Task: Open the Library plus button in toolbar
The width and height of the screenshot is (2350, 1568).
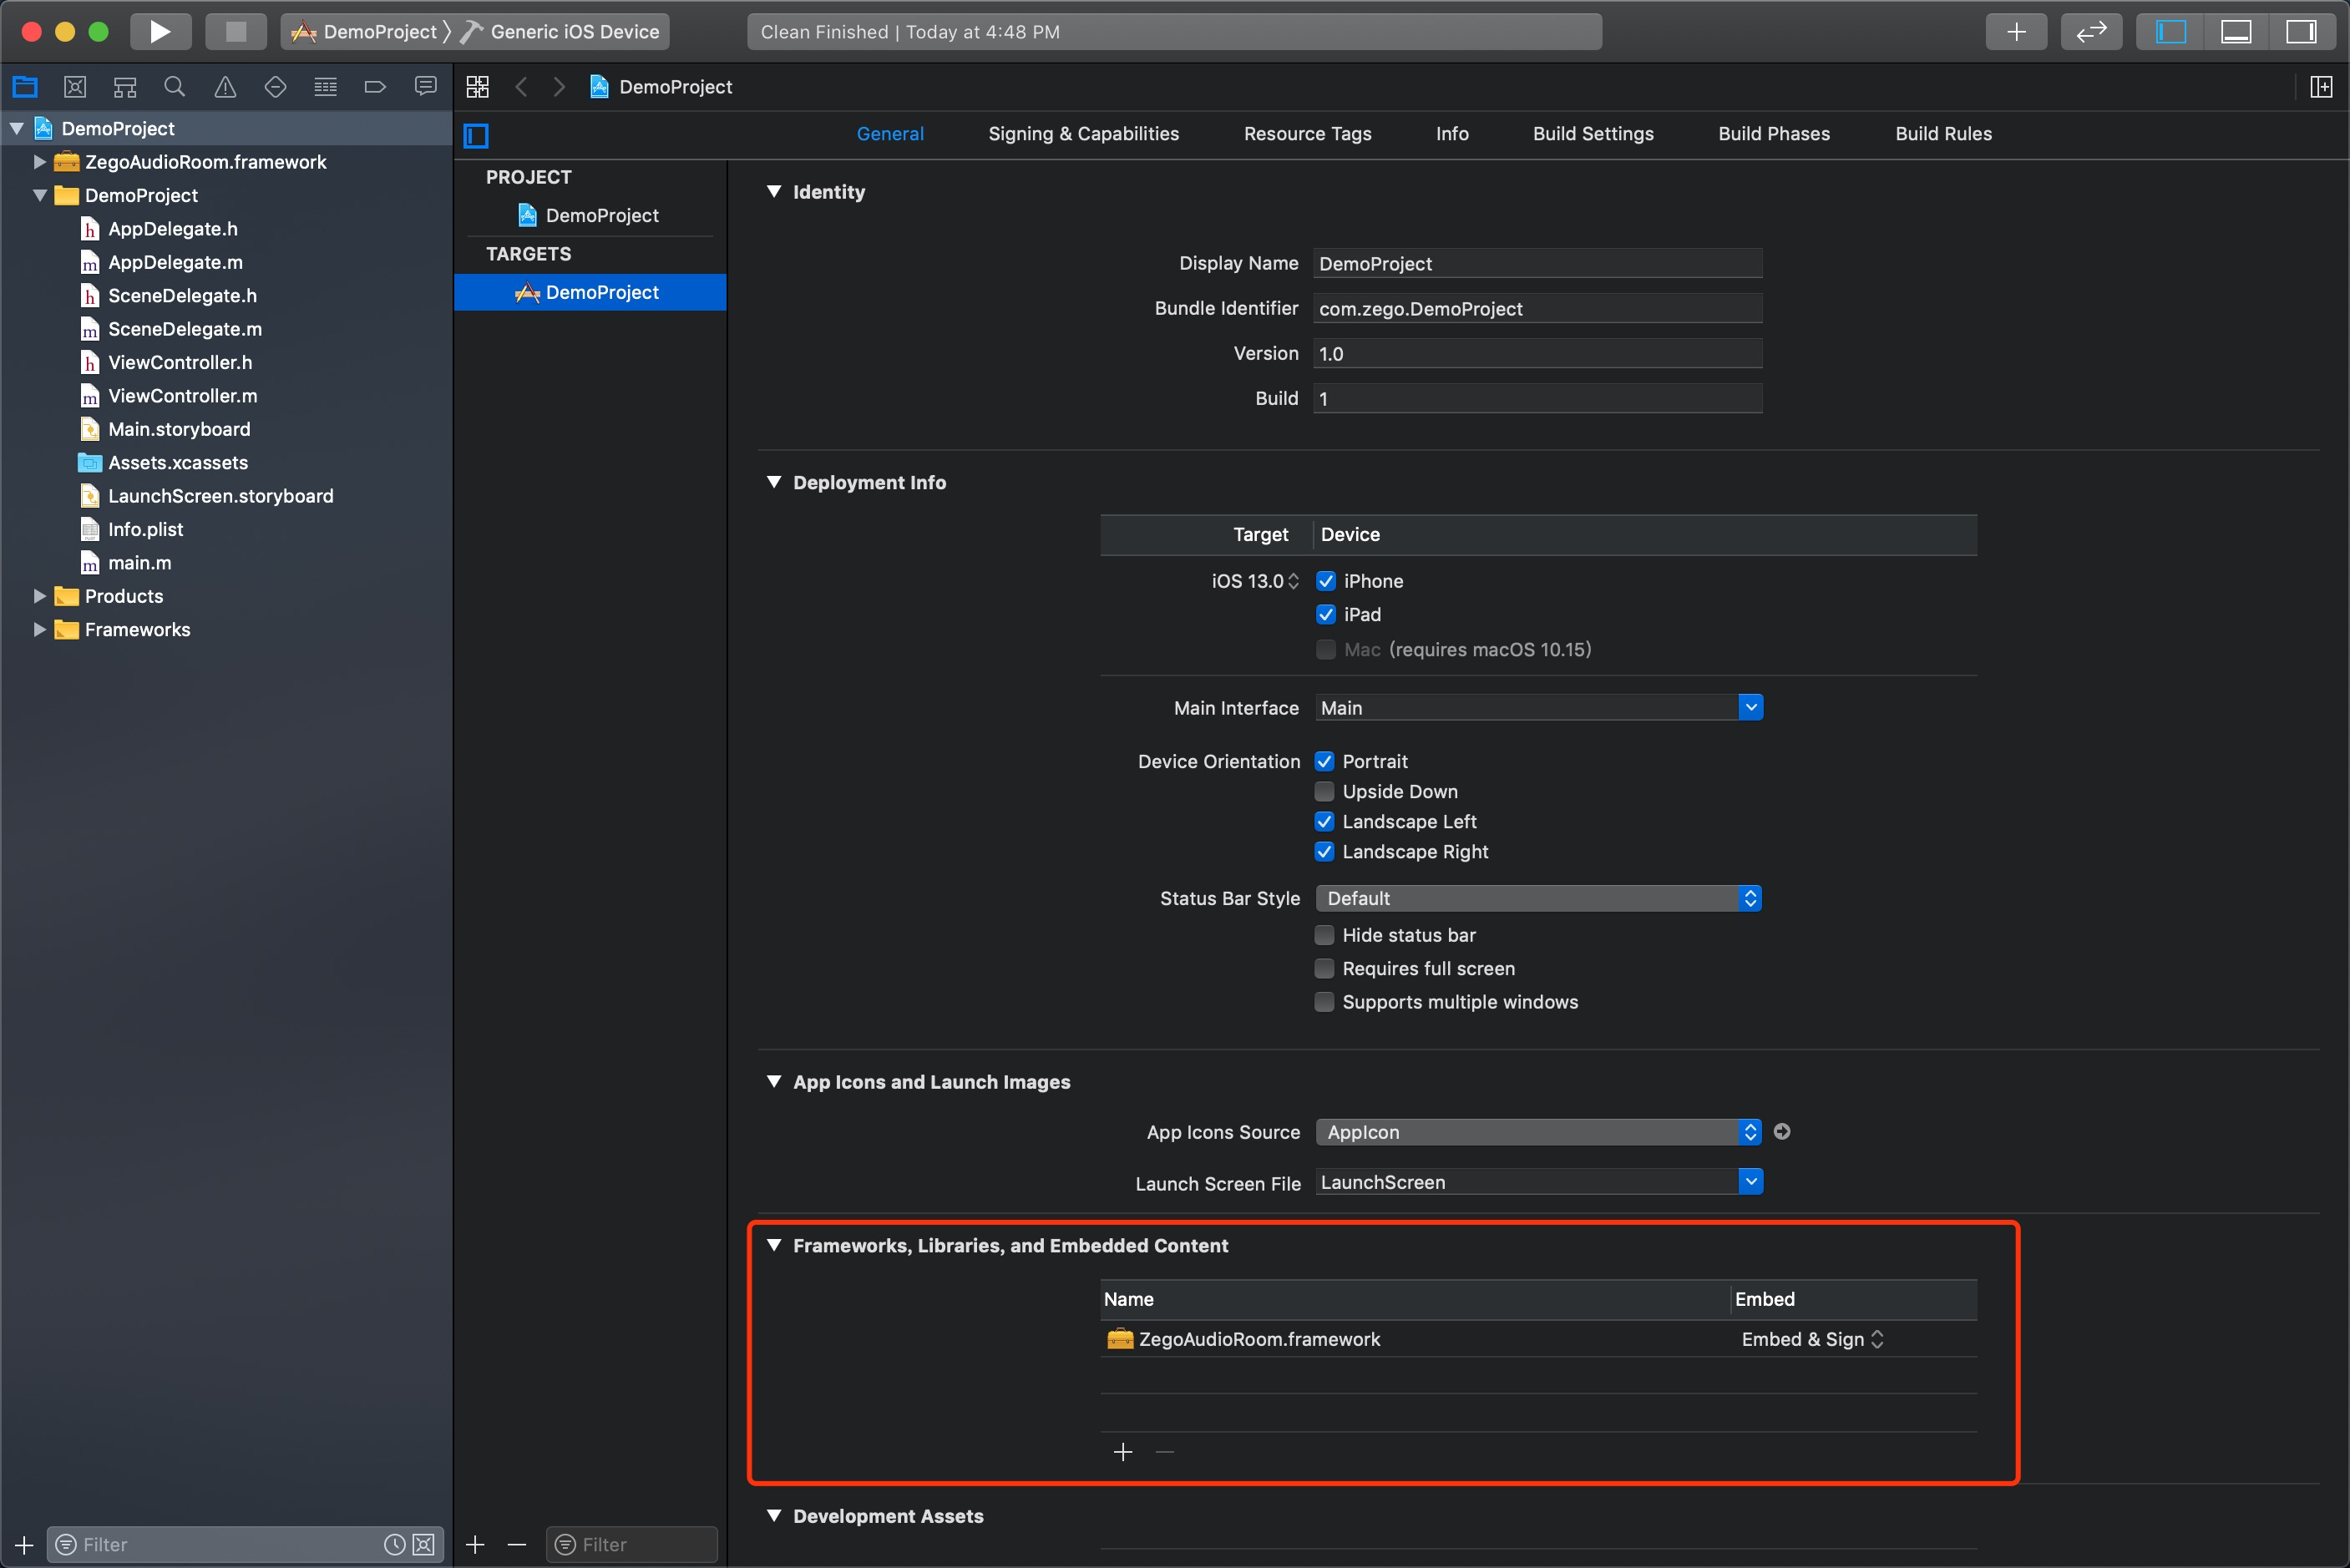Action: (x=2016, y=32)
